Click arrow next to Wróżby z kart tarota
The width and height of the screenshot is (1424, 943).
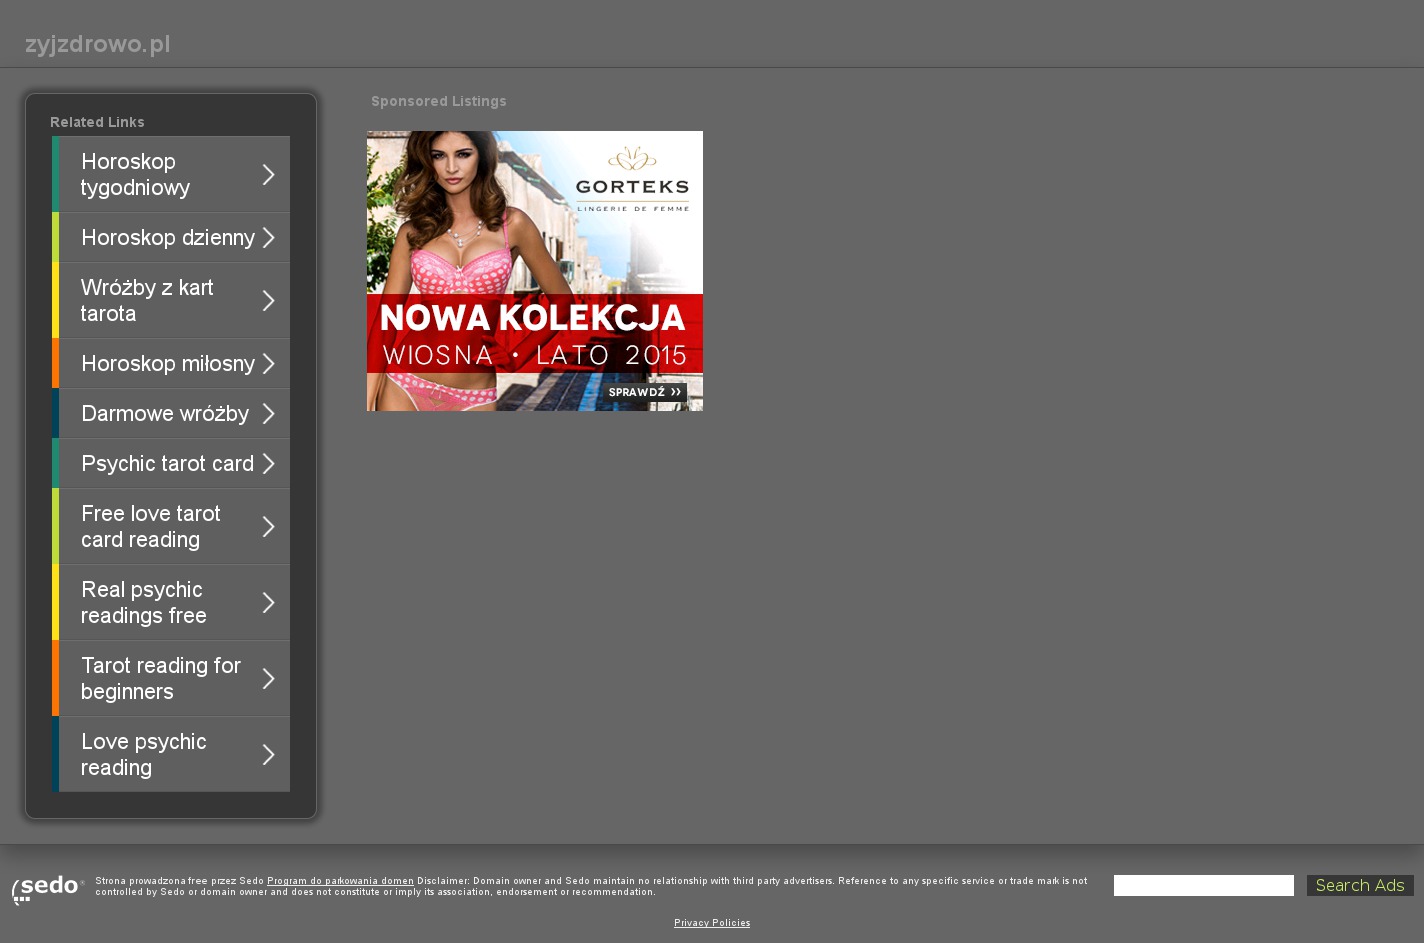(x=268, y=301)
